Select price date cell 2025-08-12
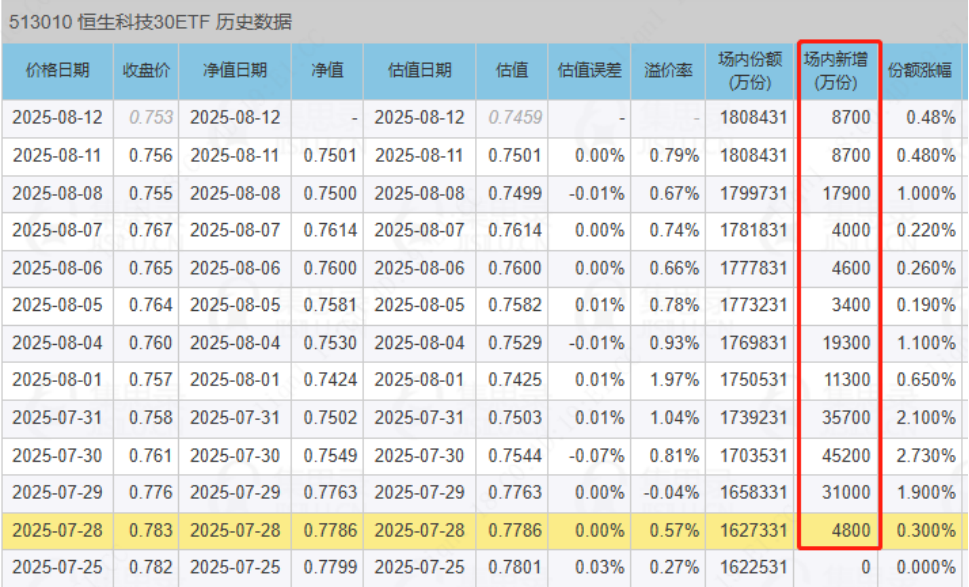The image size is (969, 587). 57,117
